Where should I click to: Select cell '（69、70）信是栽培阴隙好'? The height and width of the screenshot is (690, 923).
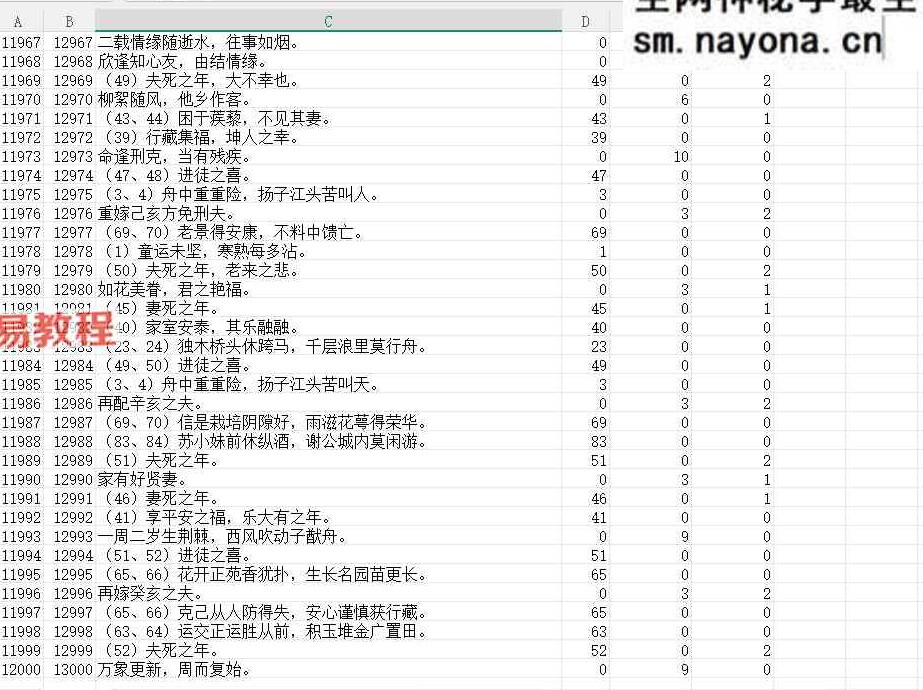pyautogui.click(x=328, y=423)
